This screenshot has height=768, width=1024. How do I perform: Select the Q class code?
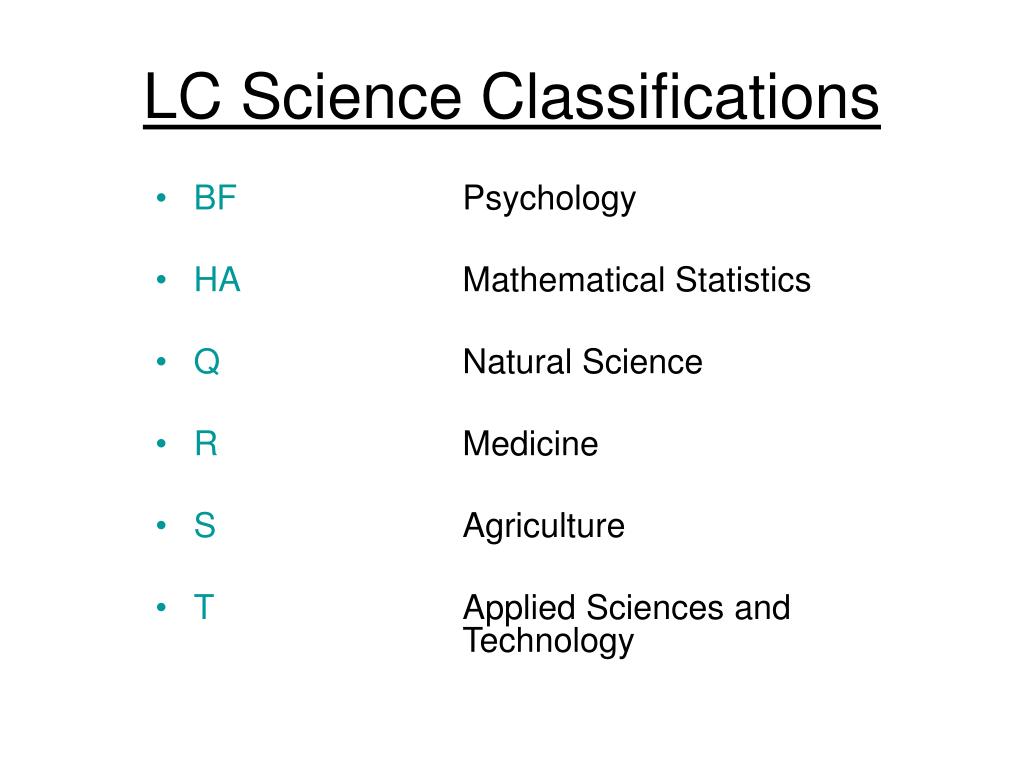[x=207, y=362]
